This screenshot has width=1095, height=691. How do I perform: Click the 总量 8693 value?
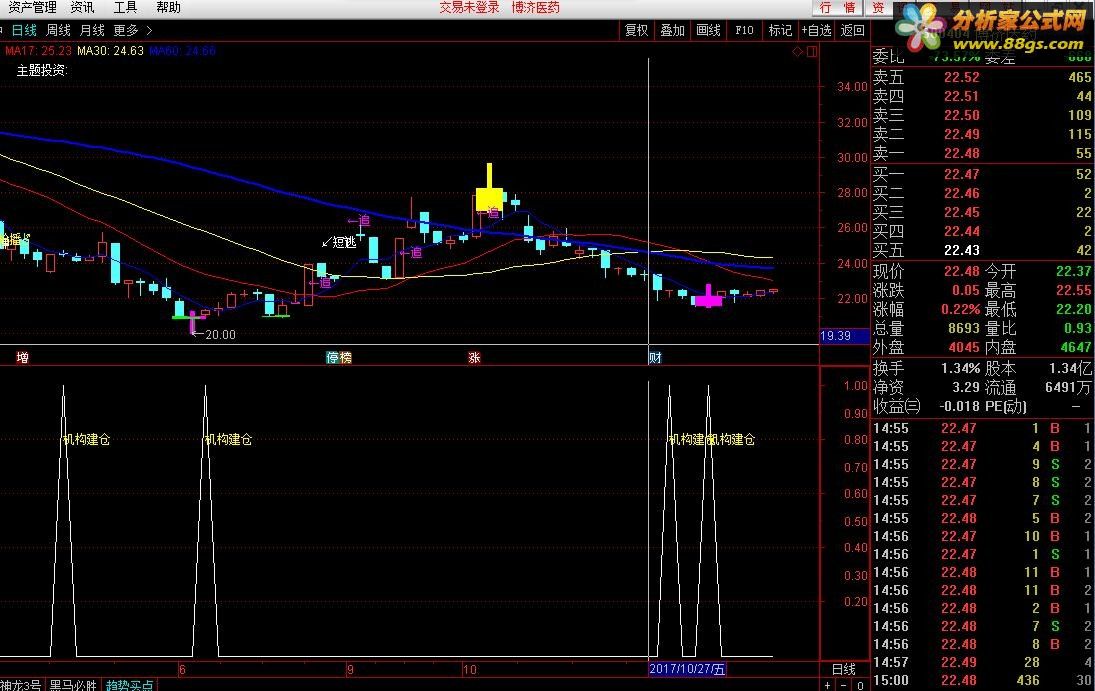pos(964,328)
